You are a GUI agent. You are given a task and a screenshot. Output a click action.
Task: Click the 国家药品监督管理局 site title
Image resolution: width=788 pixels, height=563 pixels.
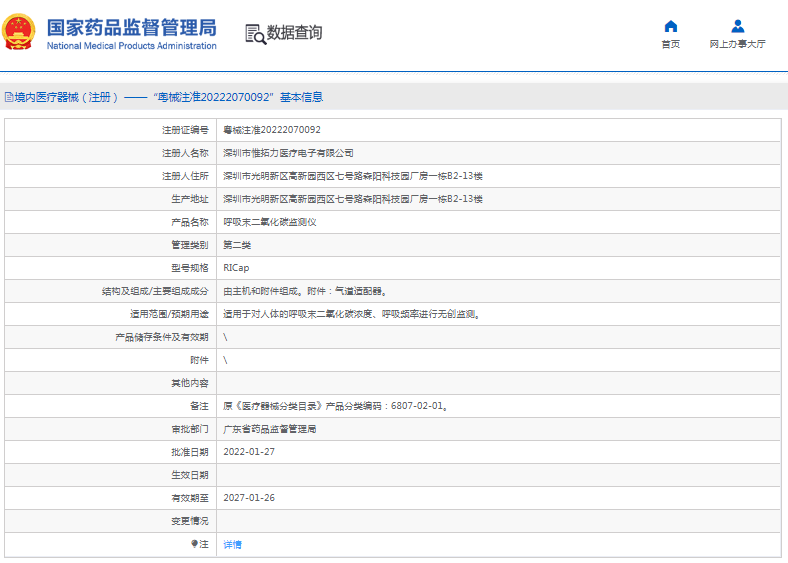click(x=131, y=26)
